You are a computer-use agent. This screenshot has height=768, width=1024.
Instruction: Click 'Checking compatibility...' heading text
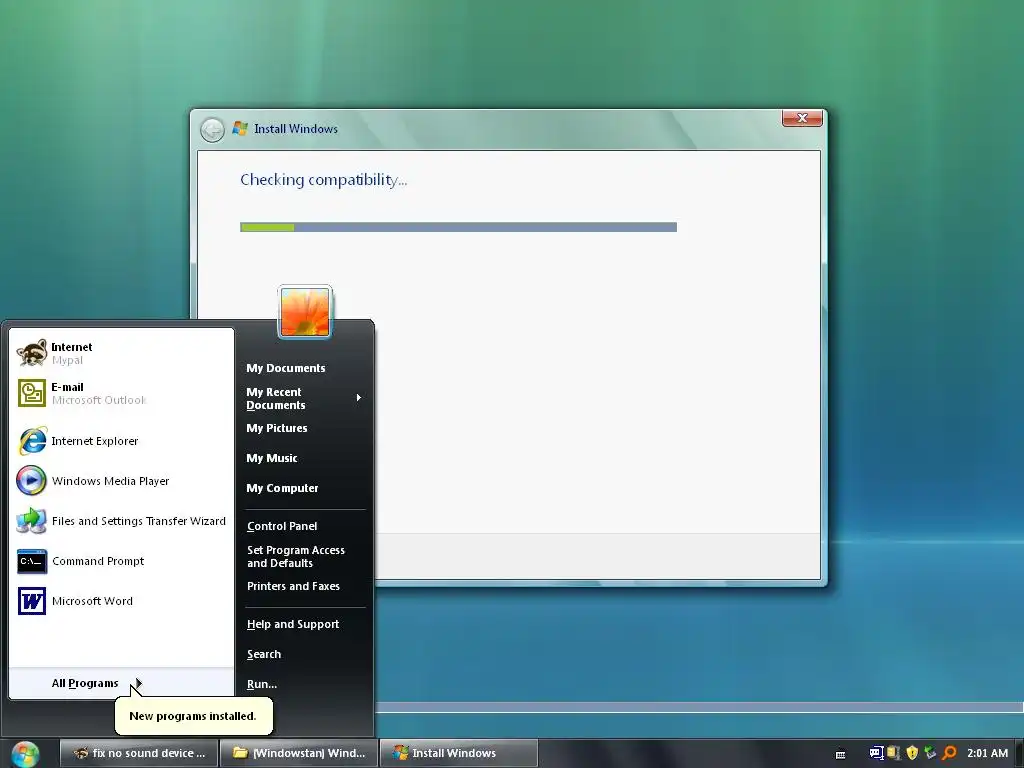click(323, 180)
